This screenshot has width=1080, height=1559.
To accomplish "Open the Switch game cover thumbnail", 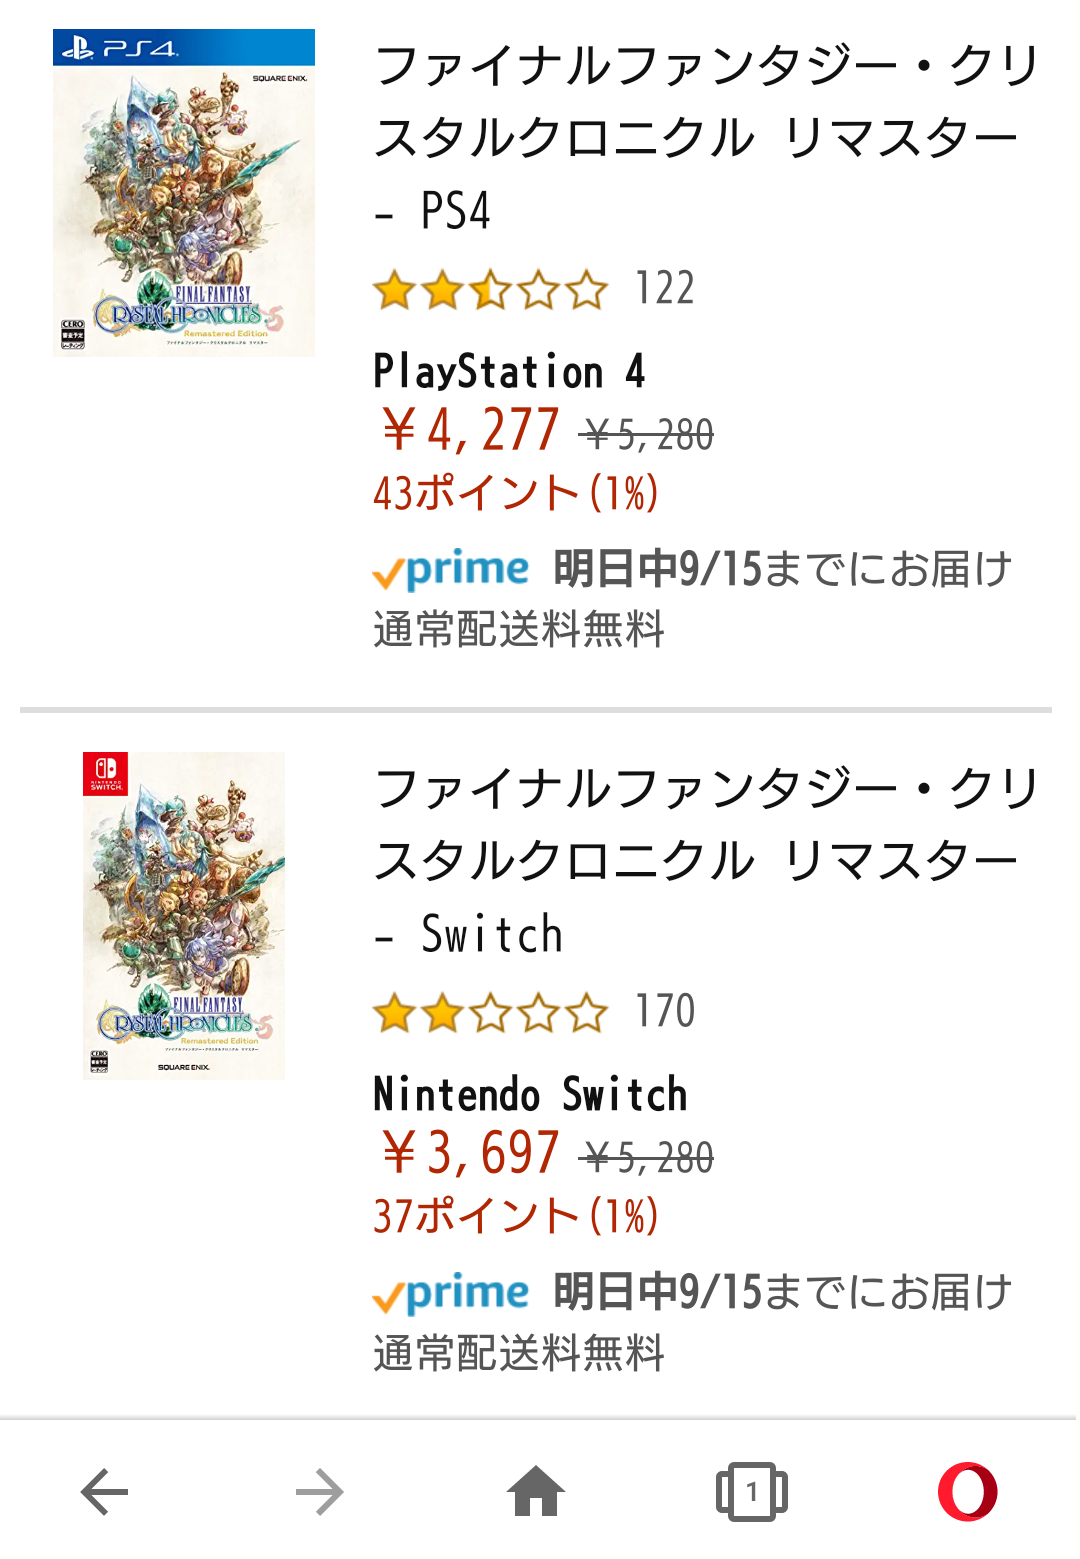I will point(184,915).
